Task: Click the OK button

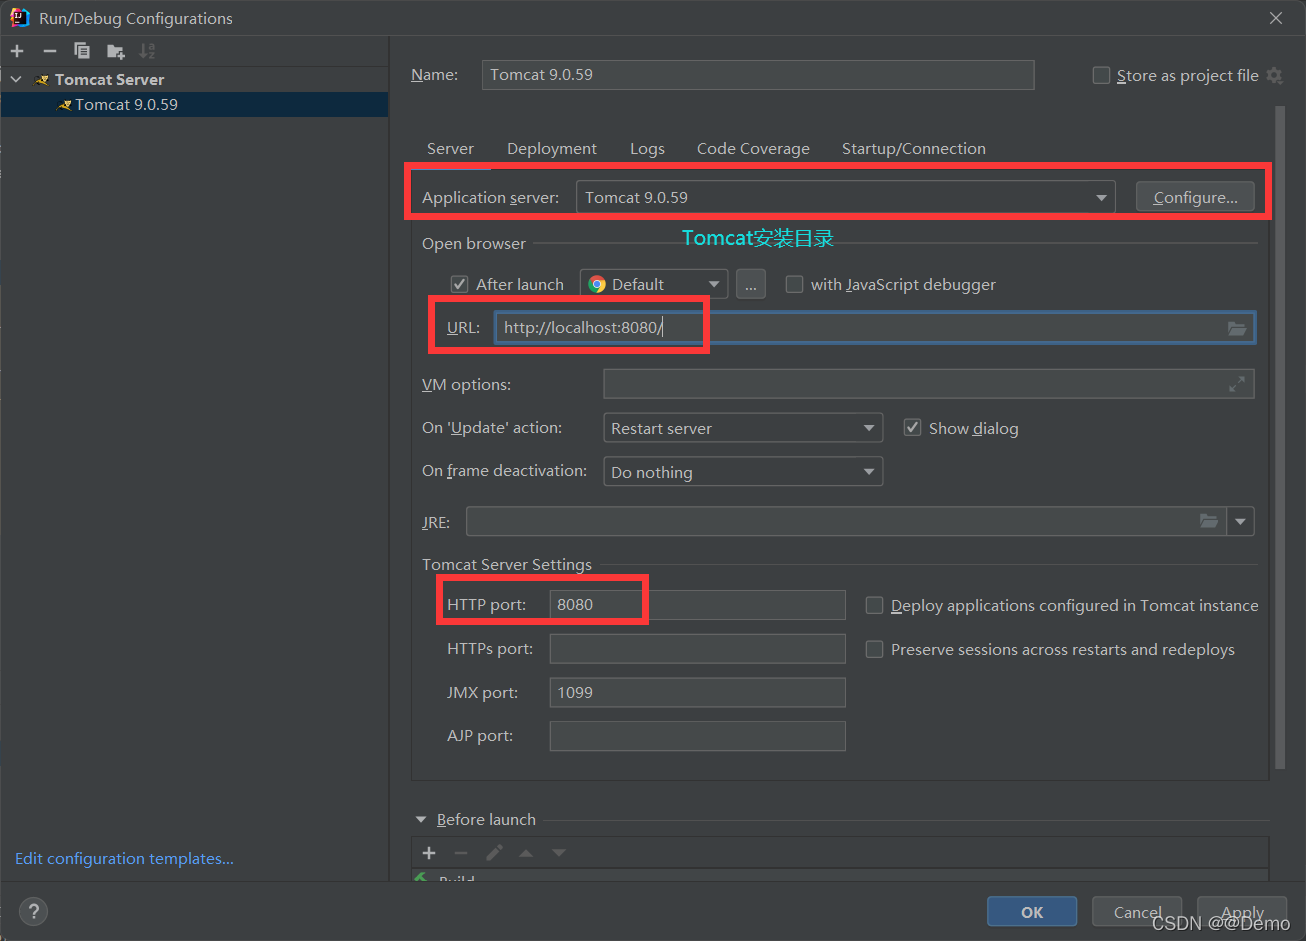Action: [x=1032, y=912]
